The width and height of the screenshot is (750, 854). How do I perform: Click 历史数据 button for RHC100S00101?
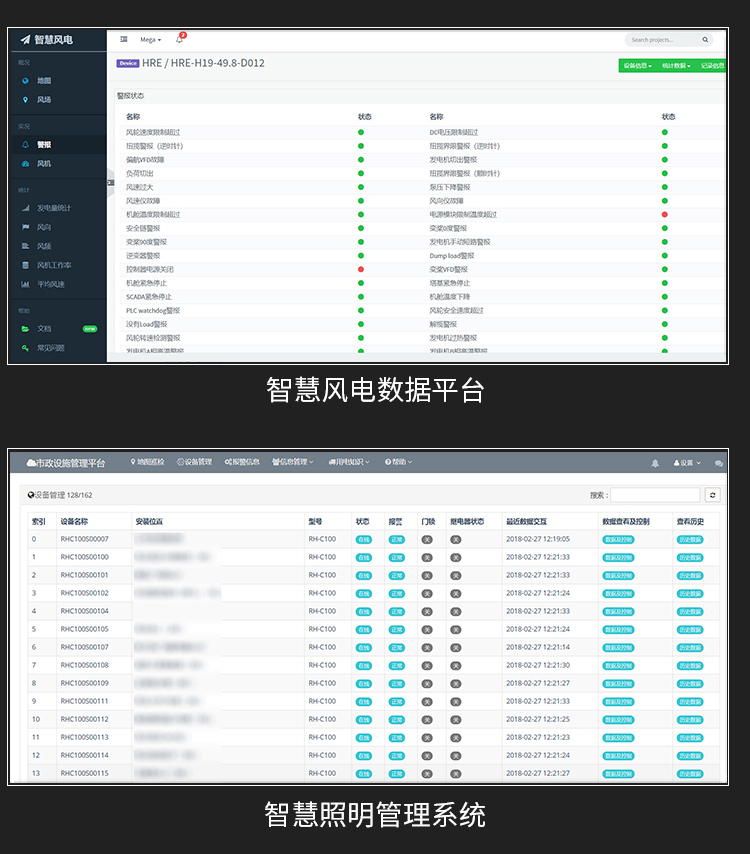(x=689, y=575)
